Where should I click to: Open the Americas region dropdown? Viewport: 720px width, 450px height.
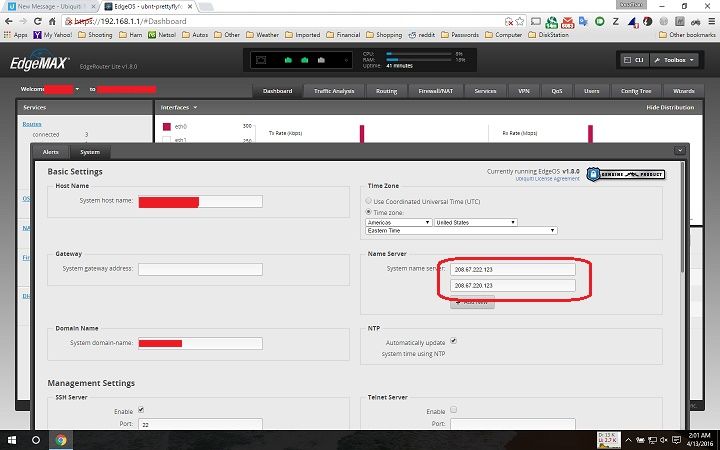pos(400,222)
